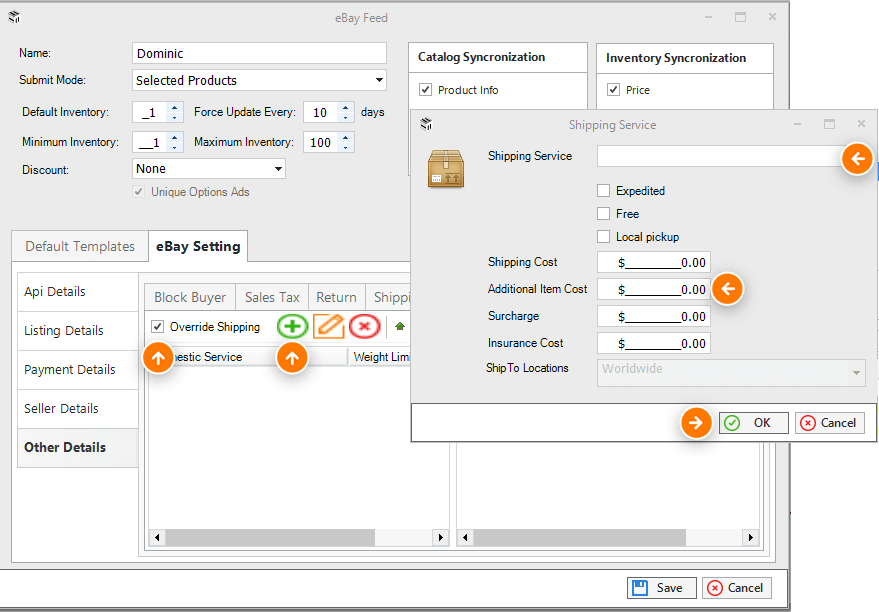Expand the ShipTo Locations dropdown
The height and width of the screenshot is (612, 879).
click(x=856, y=373)
